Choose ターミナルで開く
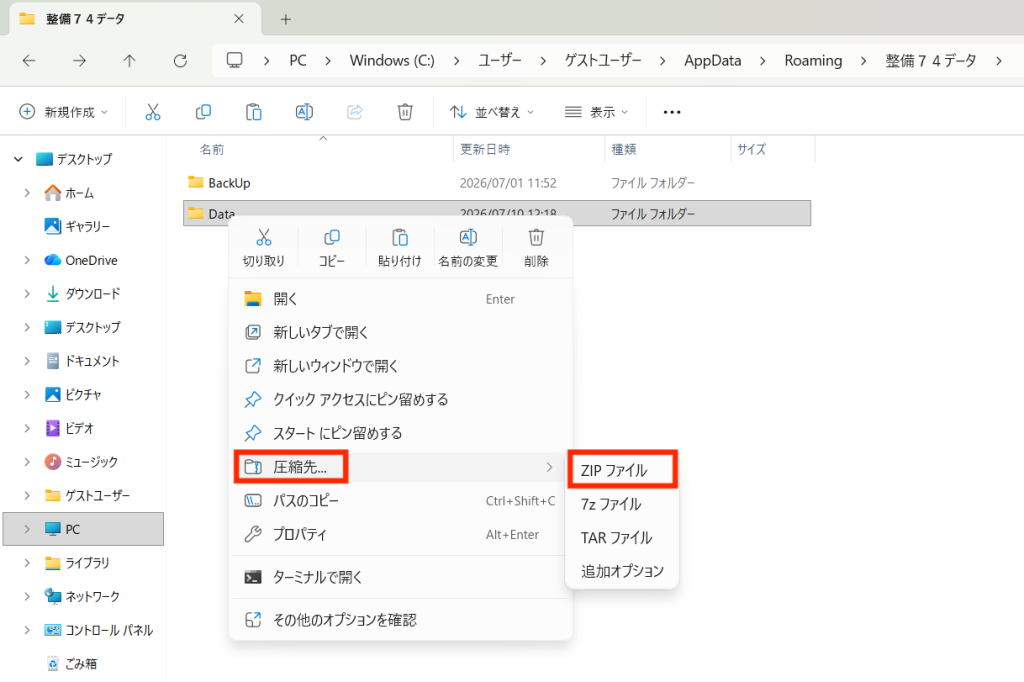The image size is (1024, 682). [x=400, y=577]
